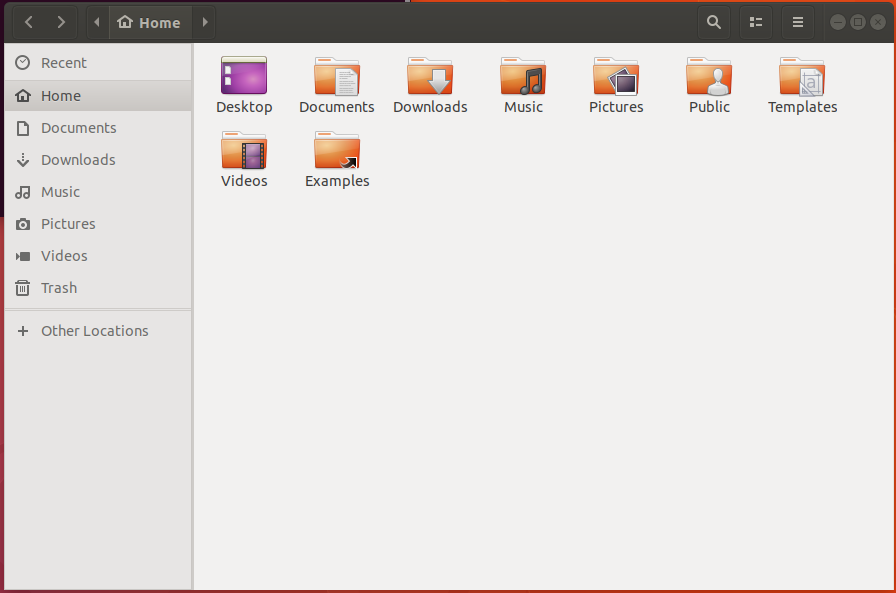896x593 pixels.
Task: Toggle list view with the view icon
Action: click(755, 22)
